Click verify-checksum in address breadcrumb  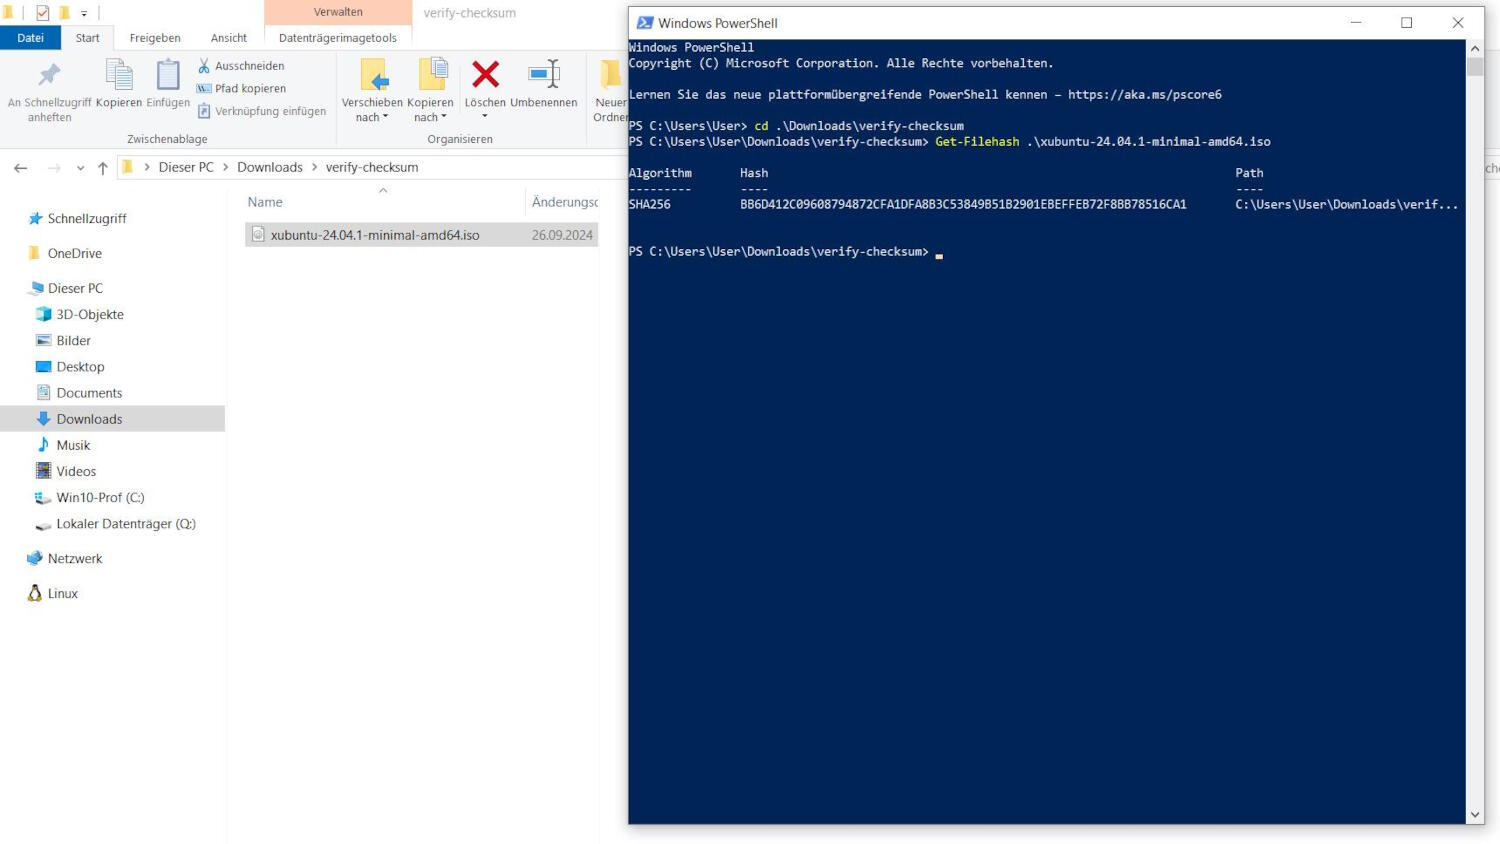[x=372, y=167]
